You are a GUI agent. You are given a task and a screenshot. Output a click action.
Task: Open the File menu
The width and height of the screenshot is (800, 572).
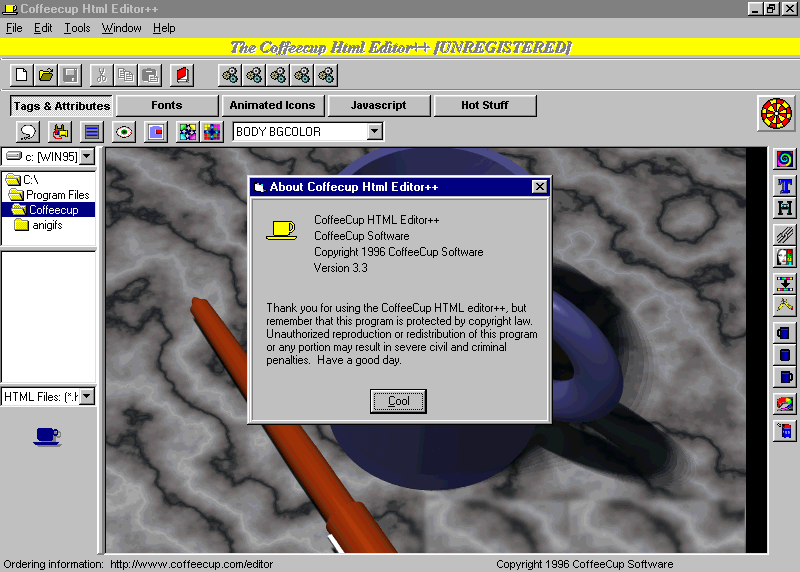point(14,28)
